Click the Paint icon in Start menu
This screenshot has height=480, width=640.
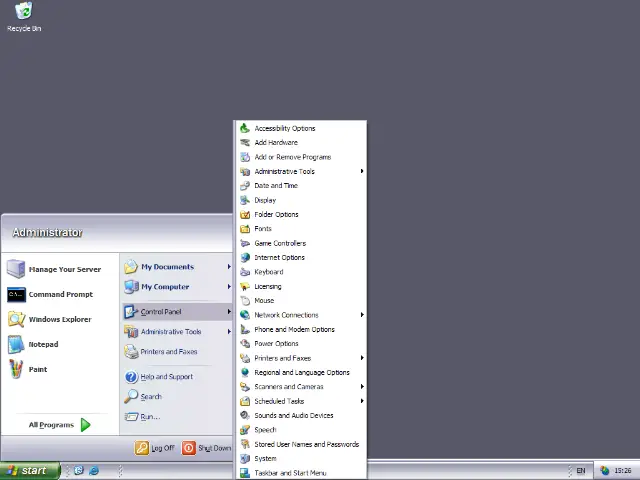(x=16, y=369)
